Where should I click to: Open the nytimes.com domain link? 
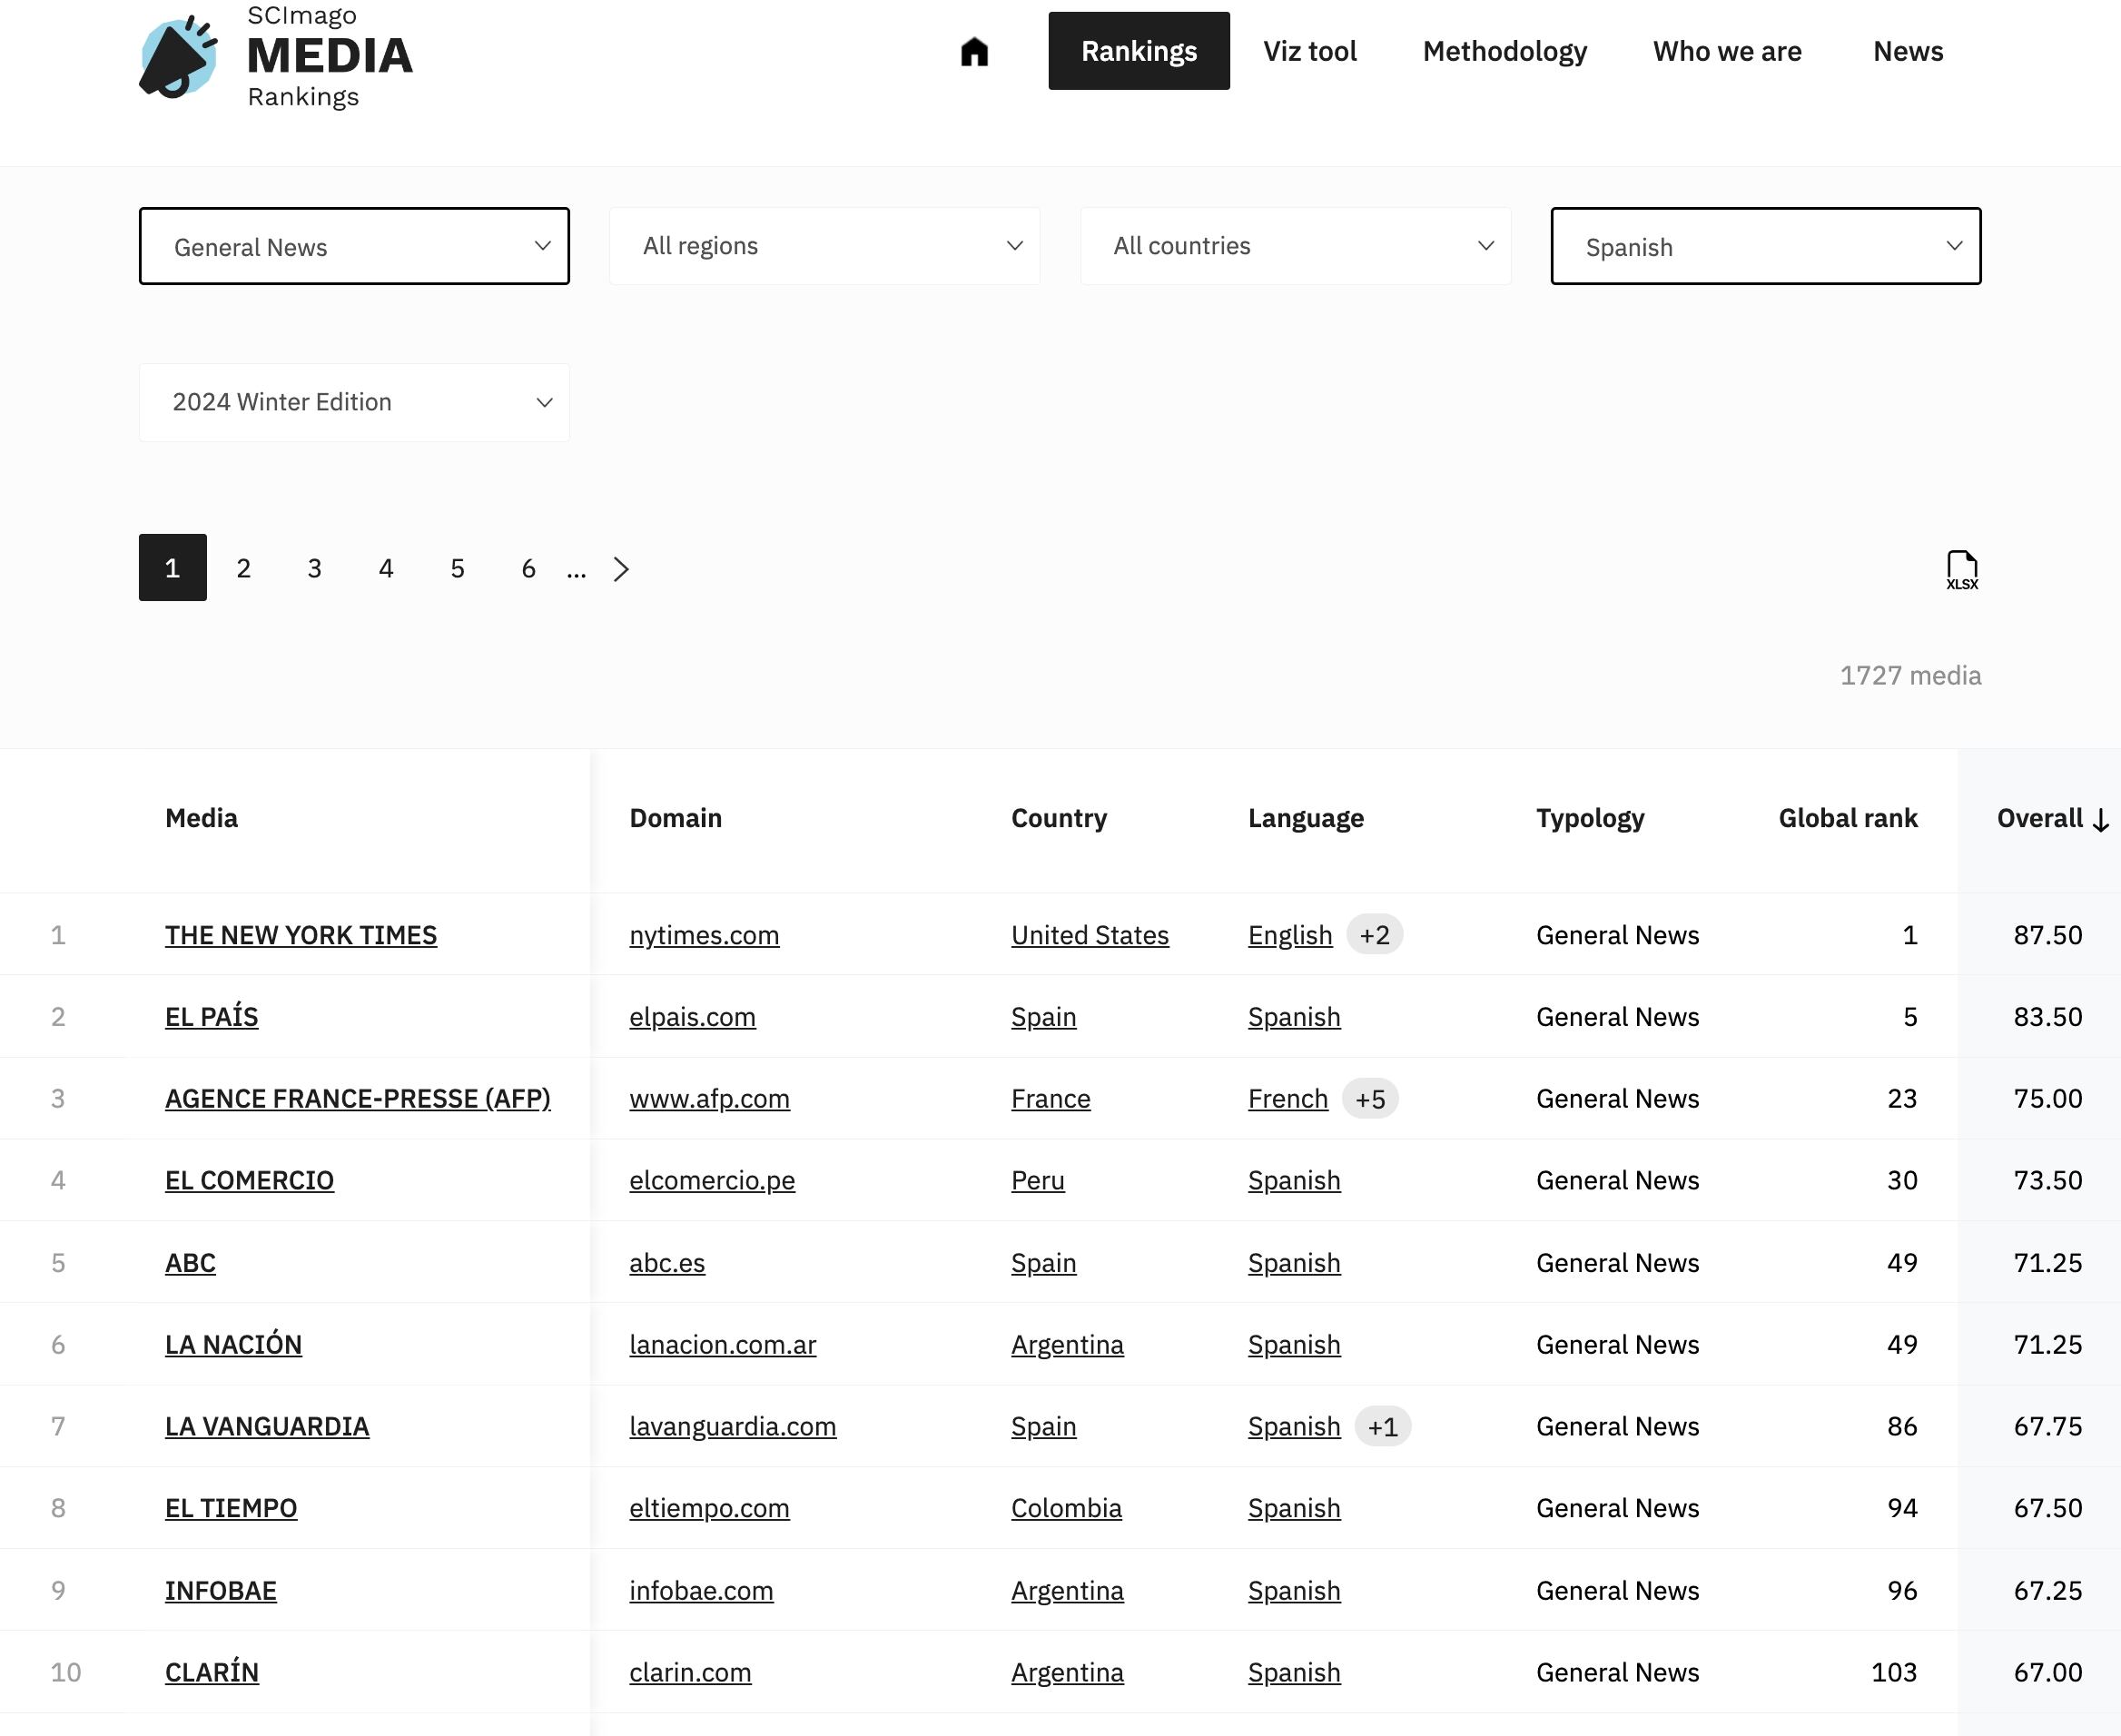click(x=704, y=935)
